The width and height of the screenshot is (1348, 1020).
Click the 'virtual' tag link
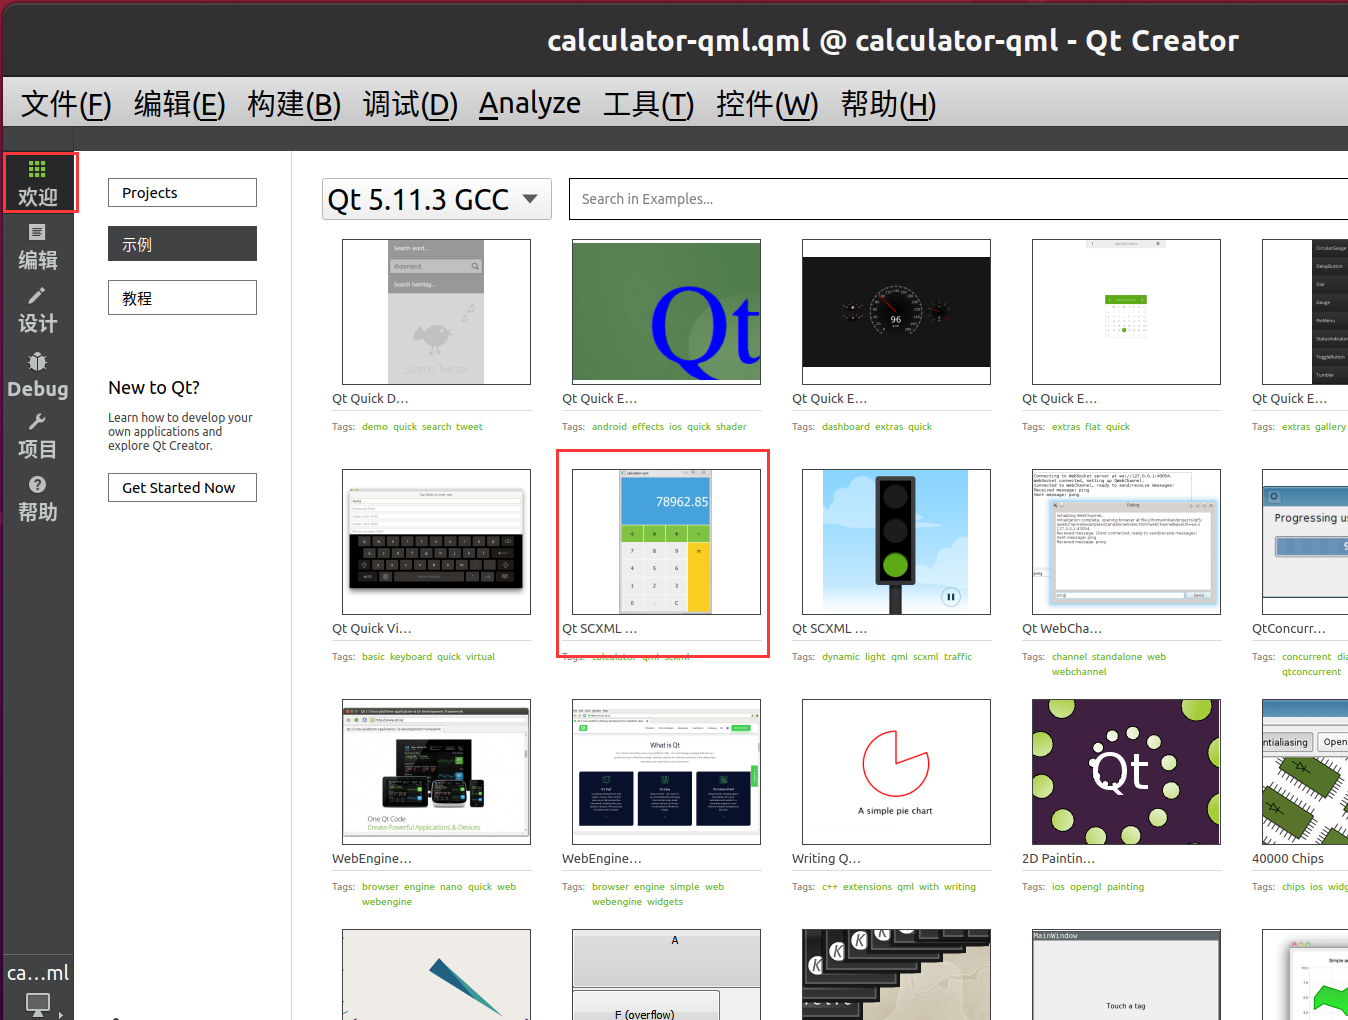tap(480, 657)
